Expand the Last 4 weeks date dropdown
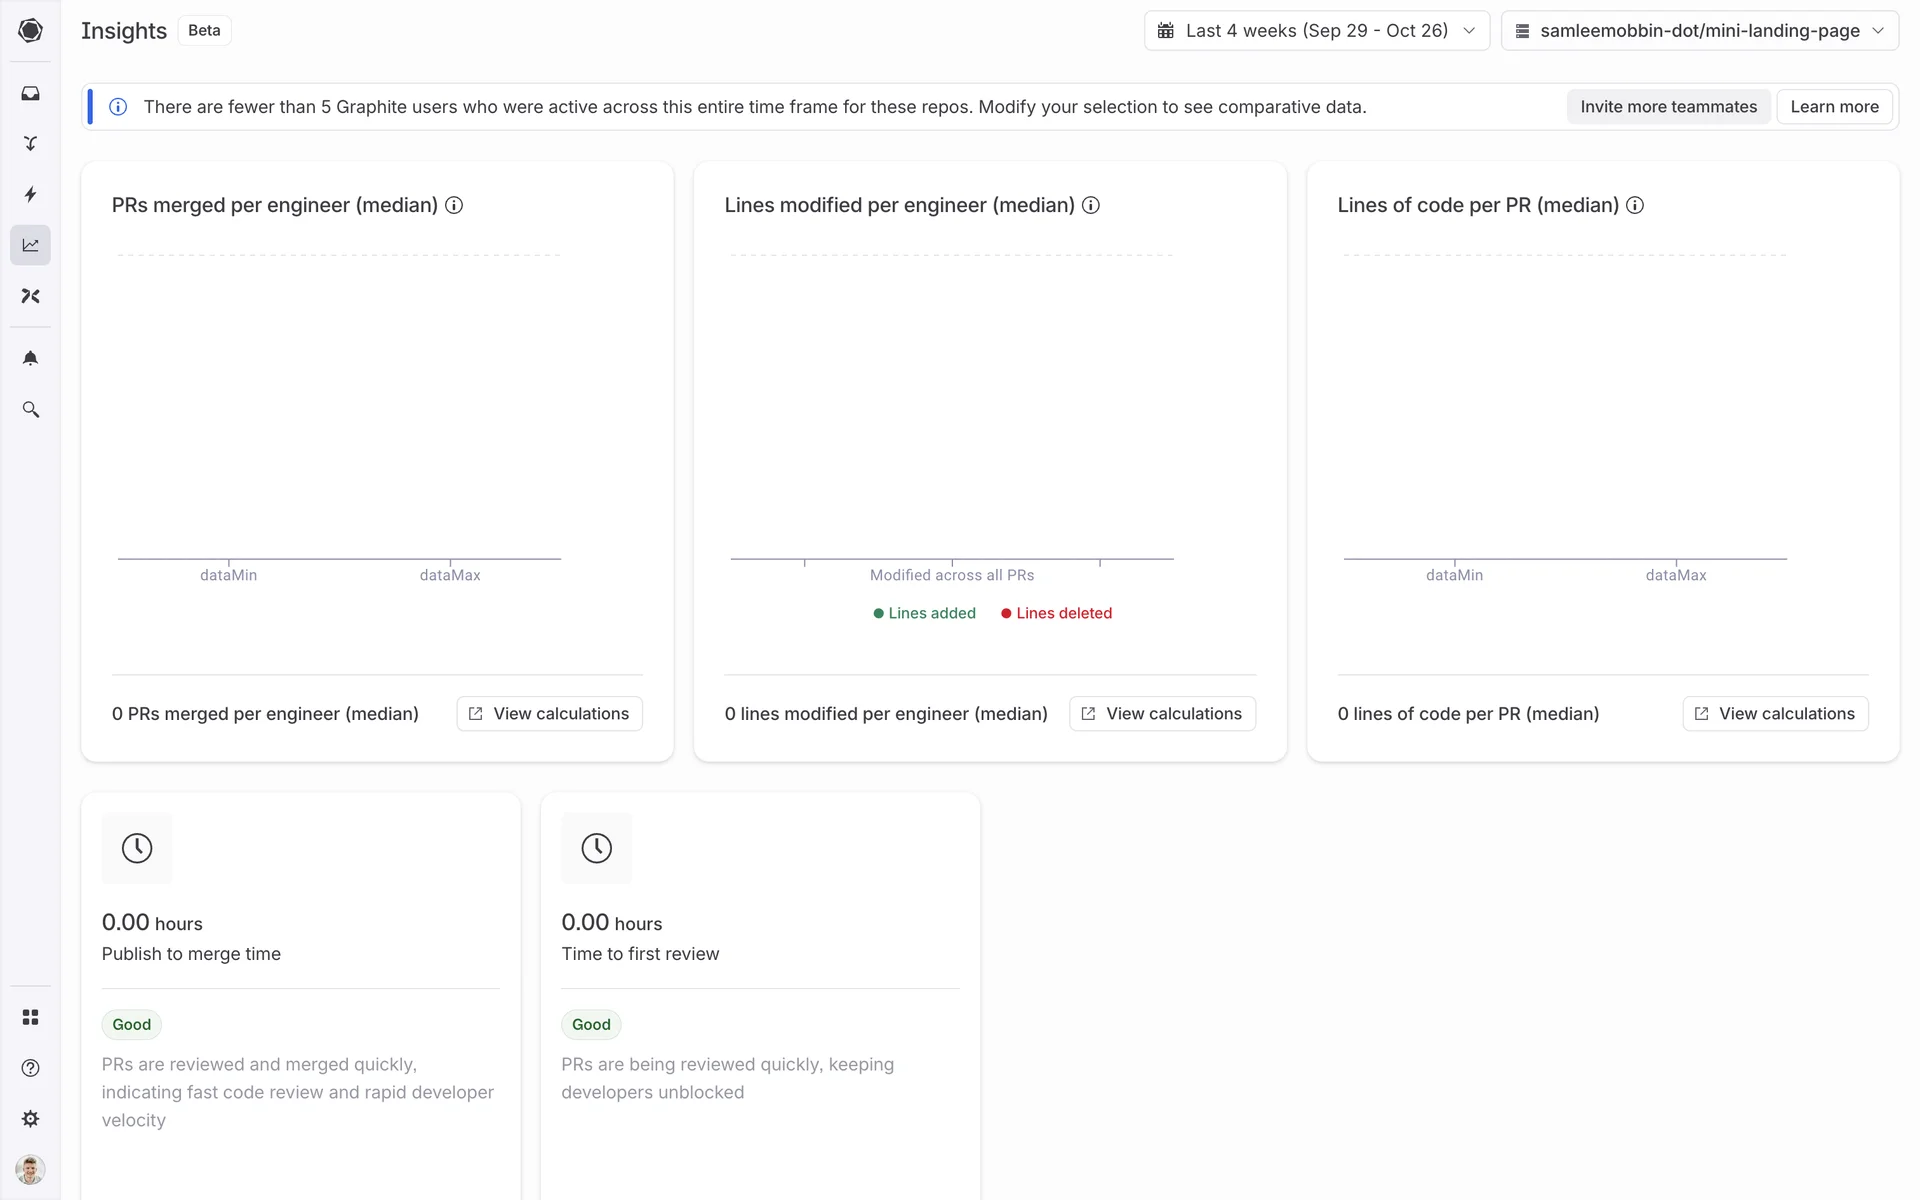This screenshot has width=1920, height=1200. pos(1316,31)
